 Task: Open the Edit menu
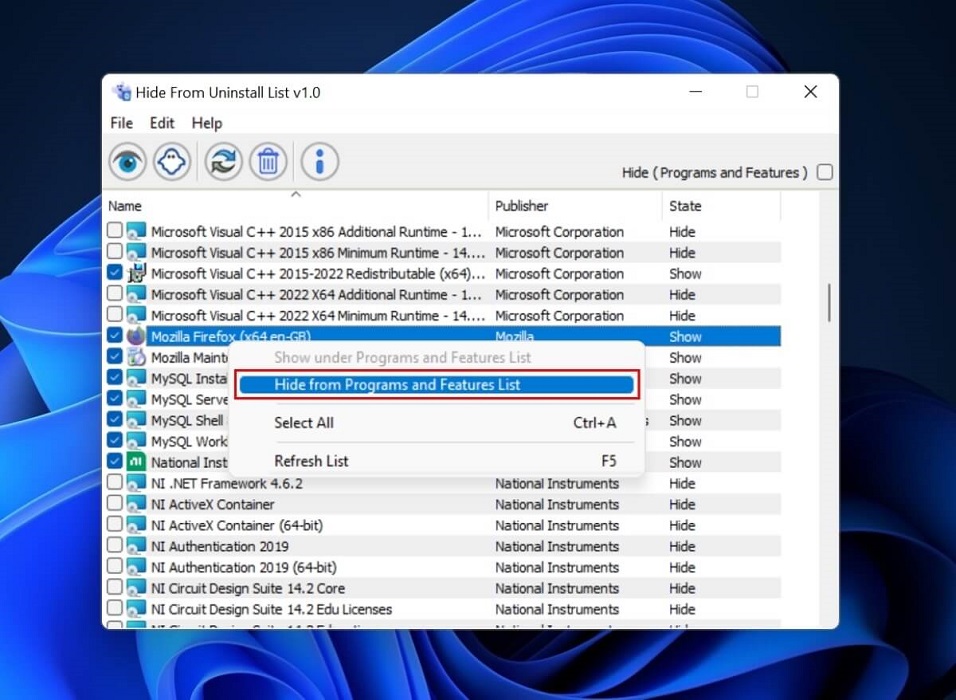click(161, 123)
